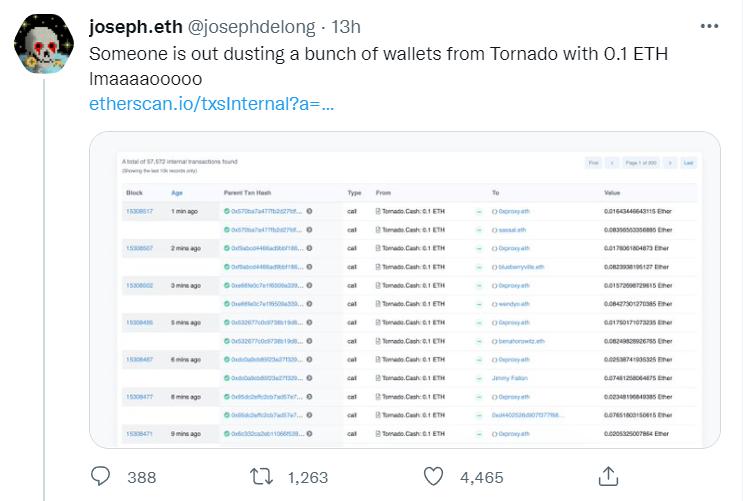
Task: Click the skull profile avatar
Action: (x=41, y=43)
